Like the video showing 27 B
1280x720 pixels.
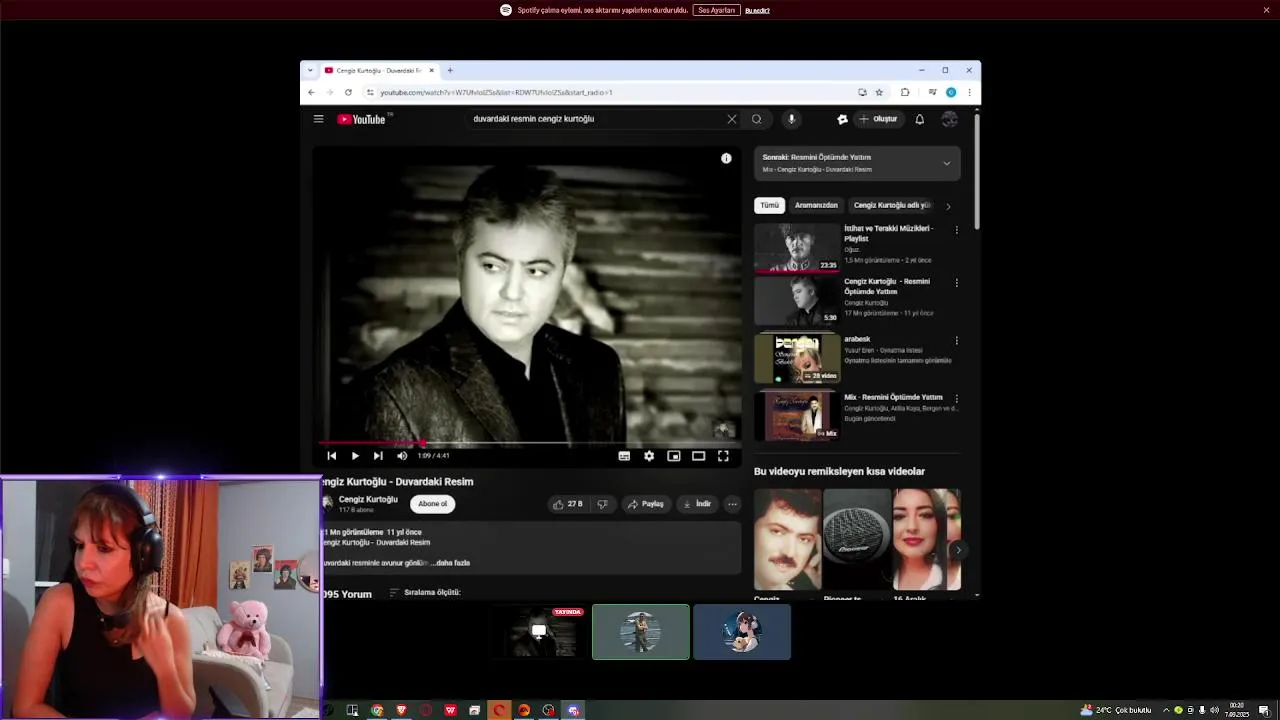(x=567, y=504)
